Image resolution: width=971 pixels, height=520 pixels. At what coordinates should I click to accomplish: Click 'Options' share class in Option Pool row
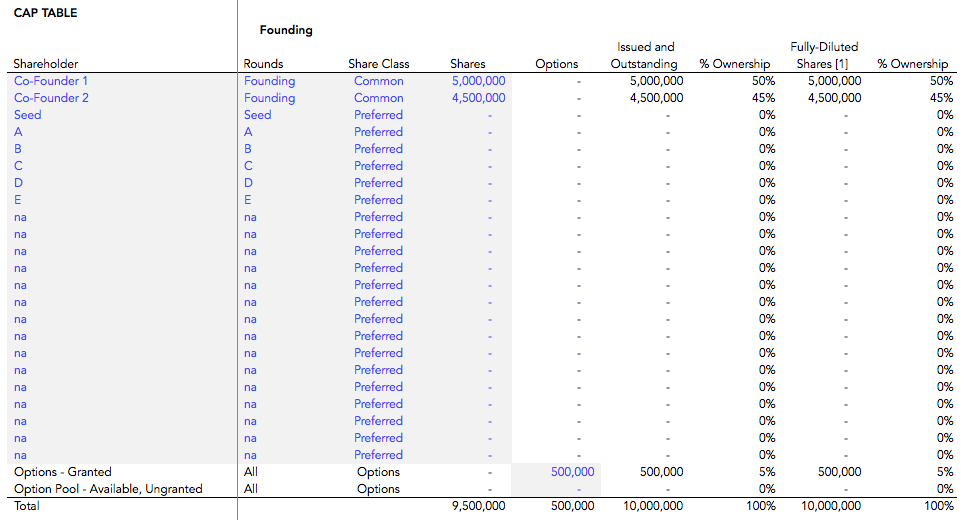tap(378, 489)
